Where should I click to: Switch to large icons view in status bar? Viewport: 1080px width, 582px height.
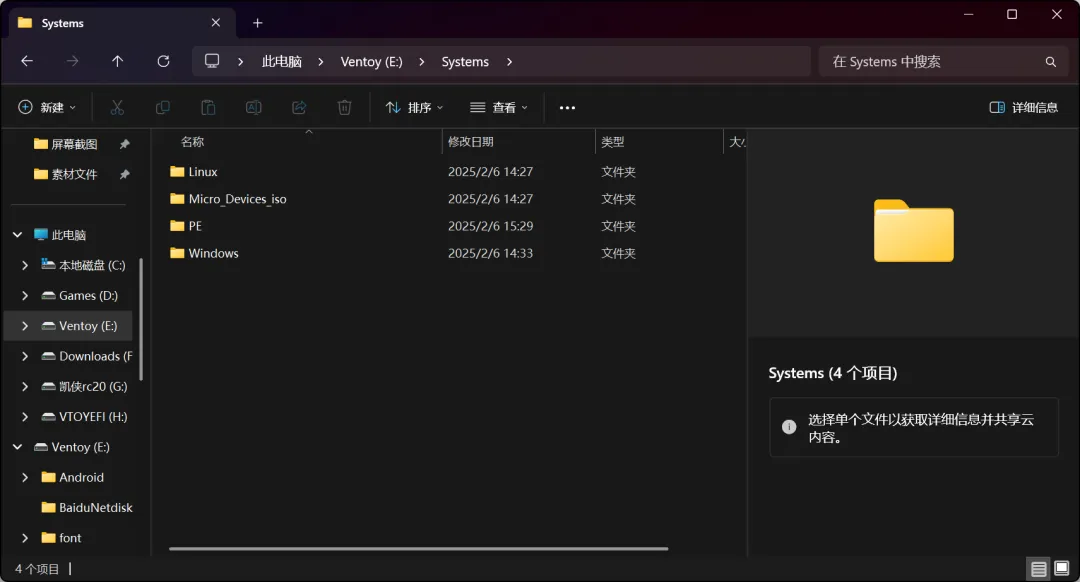(1063, 568)
